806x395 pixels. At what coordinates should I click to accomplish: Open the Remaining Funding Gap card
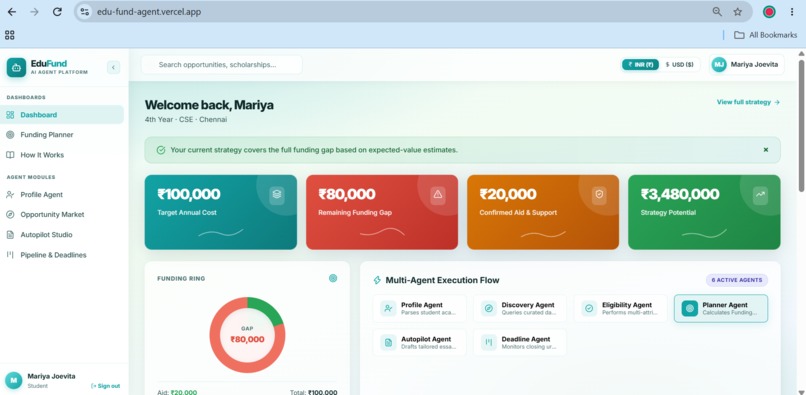pos(382,212)
